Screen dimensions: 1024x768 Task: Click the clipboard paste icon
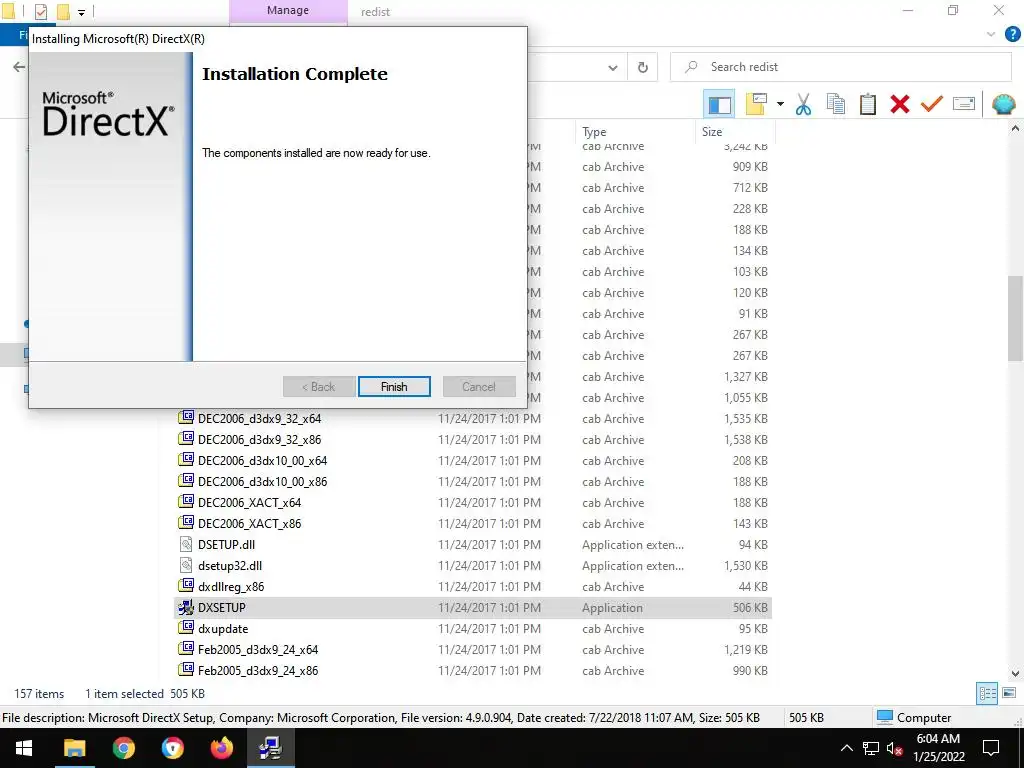tap(867, 104)
